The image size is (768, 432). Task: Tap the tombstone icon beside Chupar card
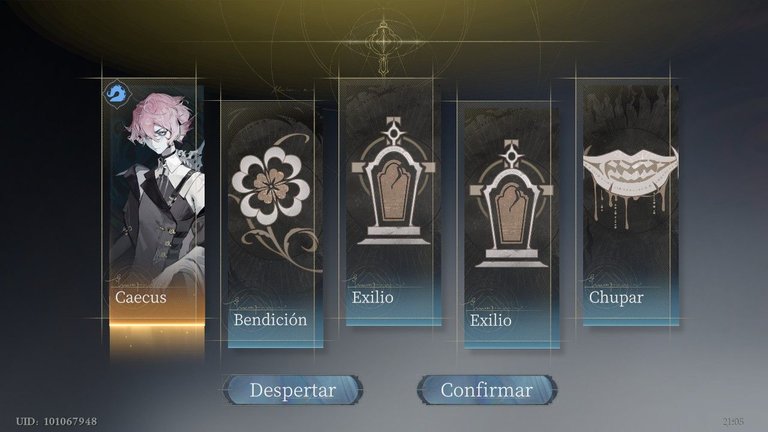coord(511,203)
